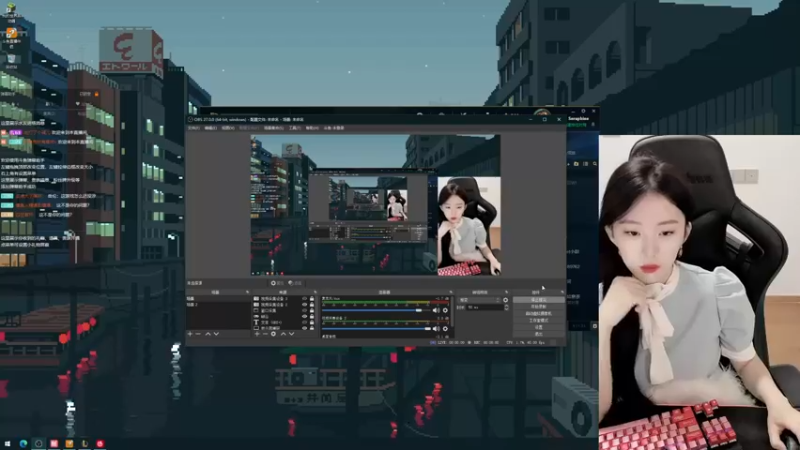Screen dimensions: 800x450
Task: Click the Stop Streaming button in Controls
Action: coord(538,300)
